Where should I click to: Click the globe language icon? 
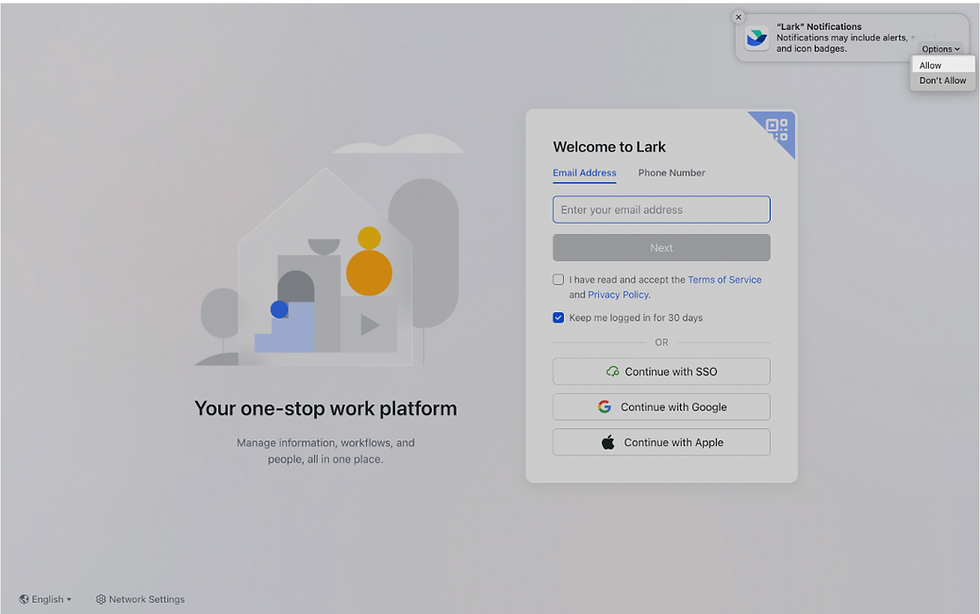24,599
